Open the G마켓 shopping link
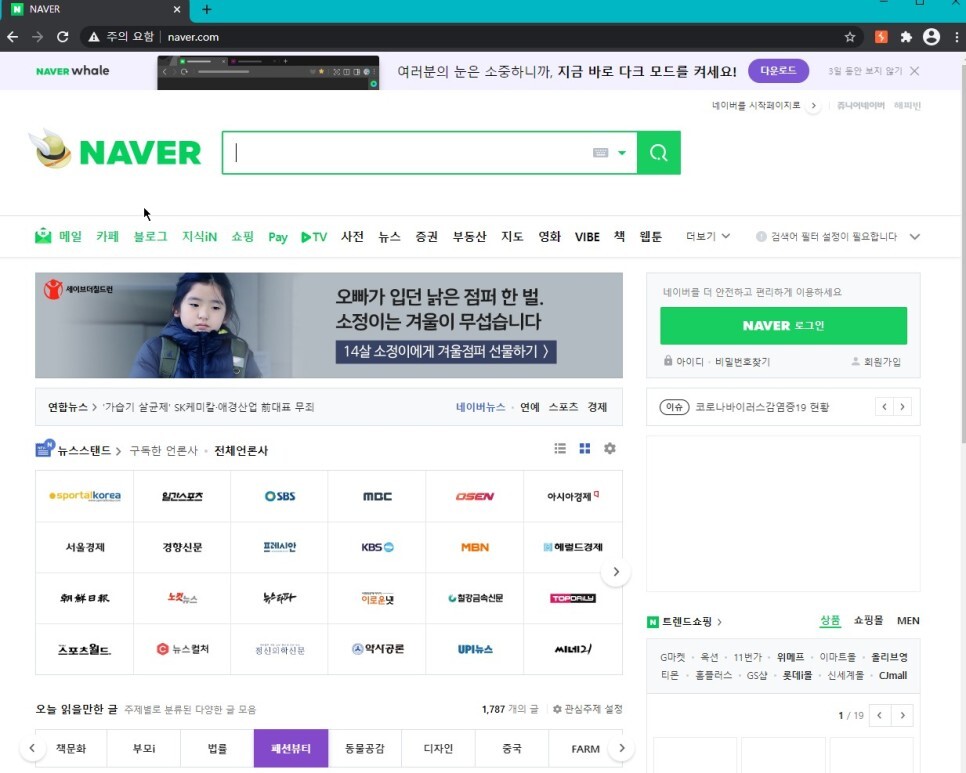The image size is (966, 773). coord(672,657)
